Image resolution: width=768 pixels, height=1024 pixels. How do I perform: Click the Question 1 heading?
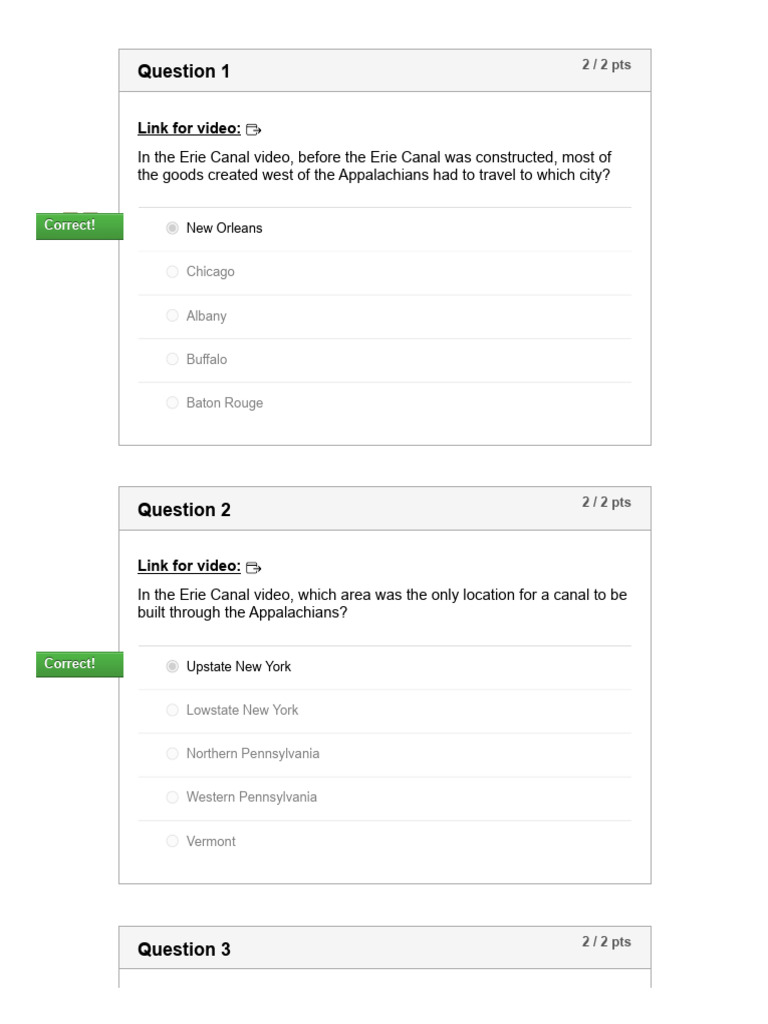click(x=184, y=71)
